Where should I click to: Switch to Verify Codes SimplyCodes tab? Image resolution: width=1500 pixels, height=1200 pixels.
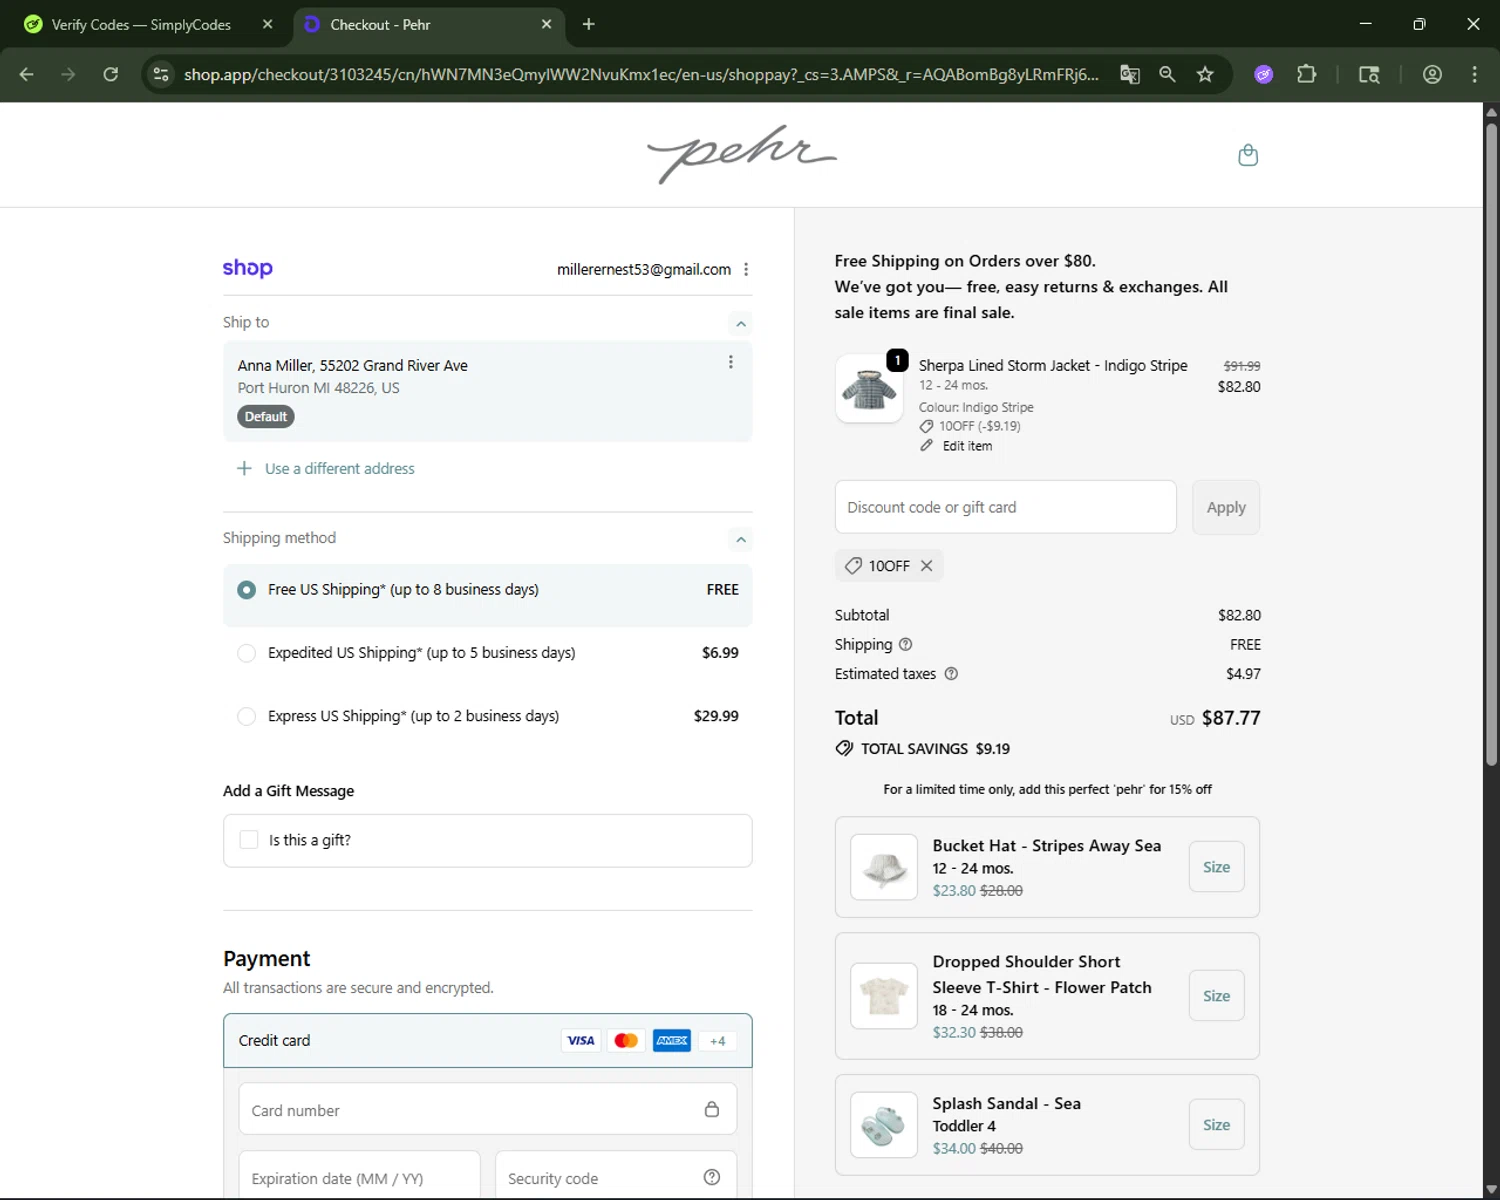(x=140, y=25)
